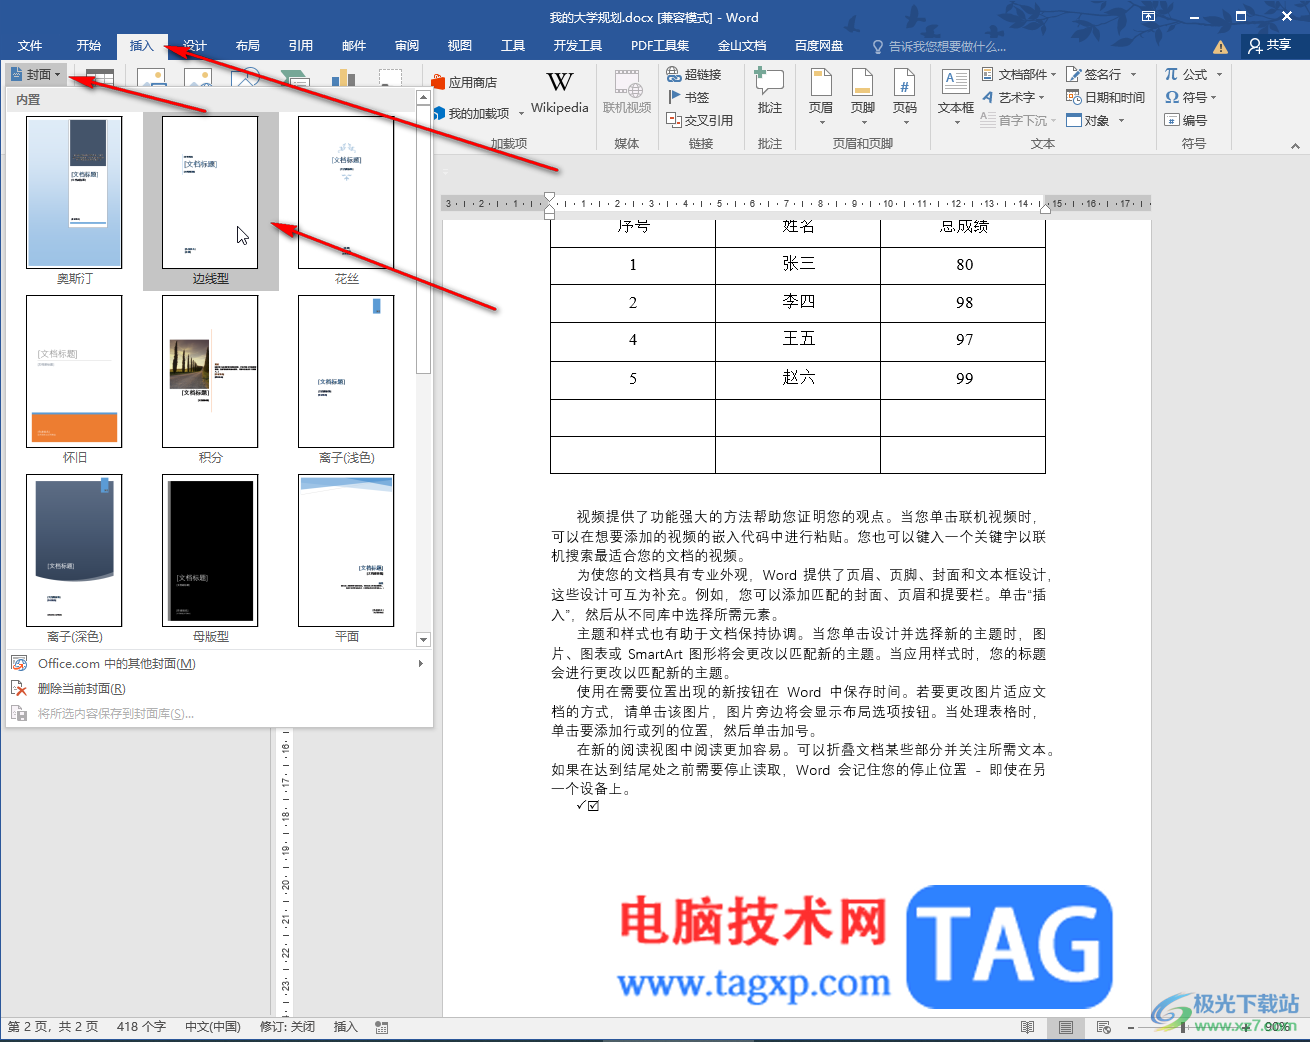This screenshot has width=1310, height=1042.
Task: Click table cell containing 张三
Action: [798, 264]
